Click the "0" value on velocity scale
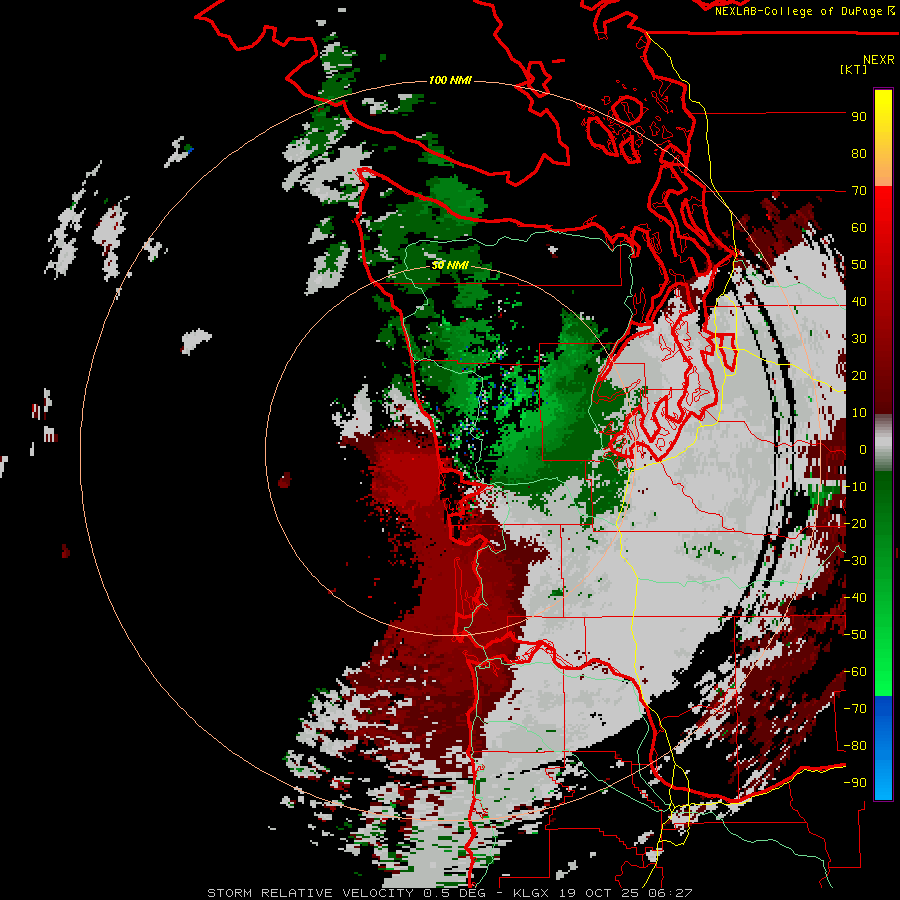 point(863,450)
